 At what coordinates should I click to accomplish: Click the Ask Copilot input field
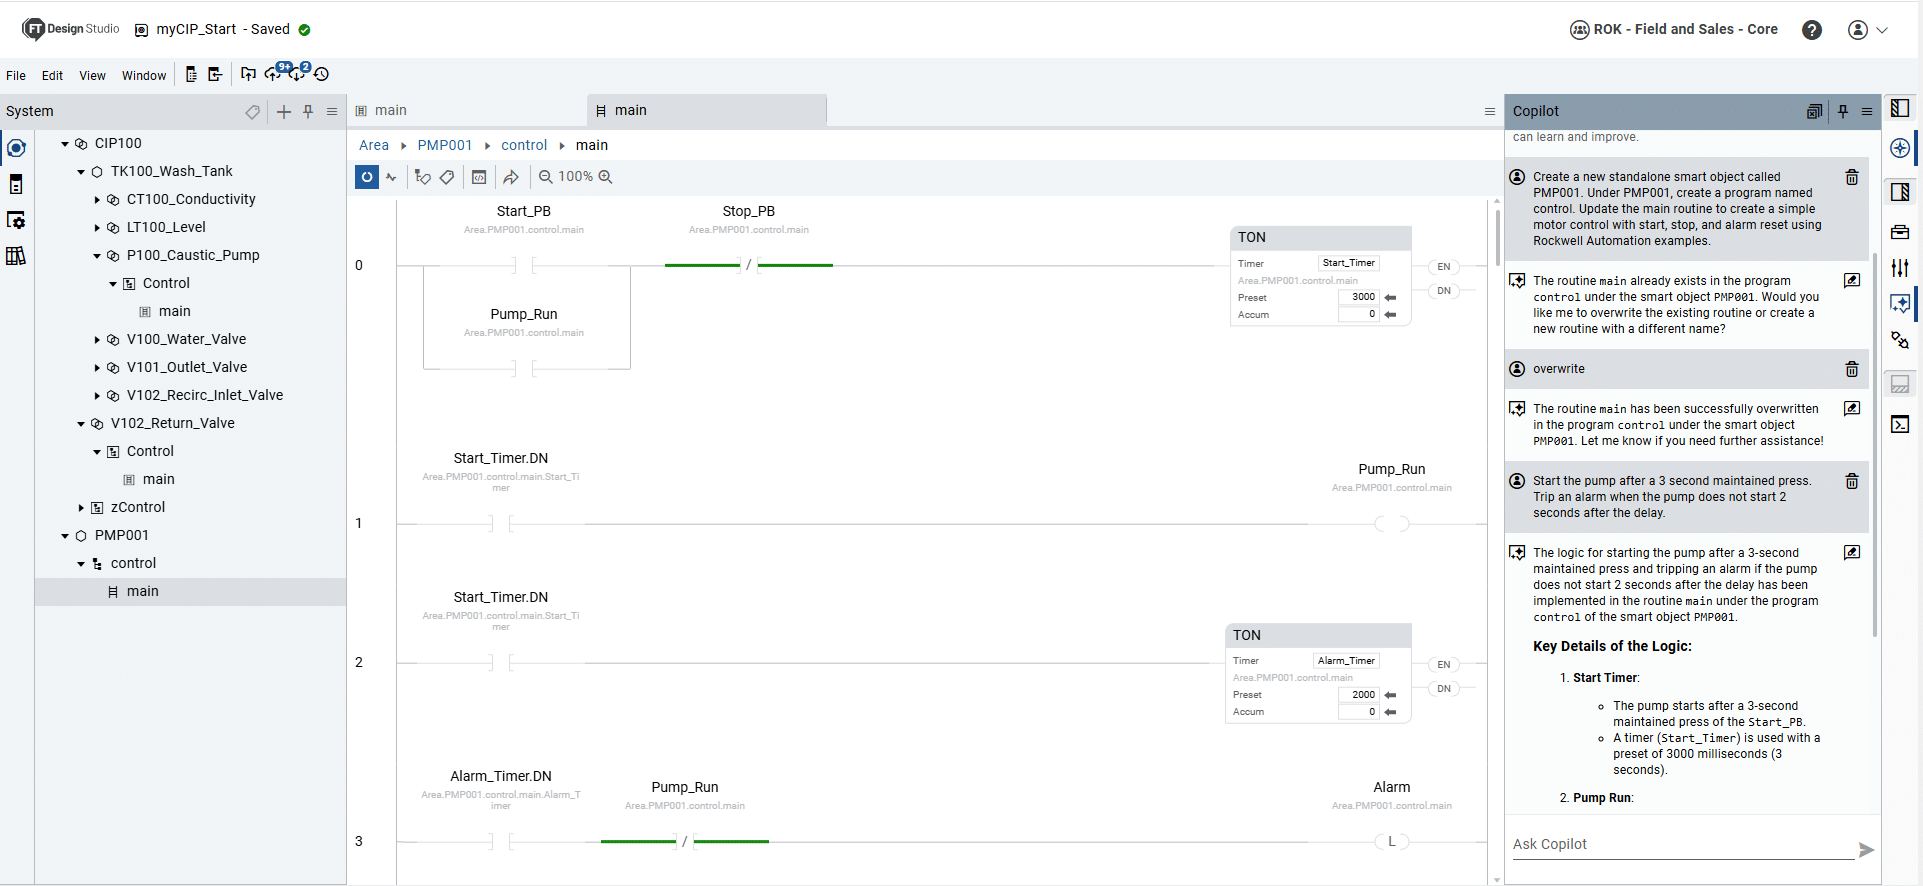pyautogui.click(x=1680, y=844)
